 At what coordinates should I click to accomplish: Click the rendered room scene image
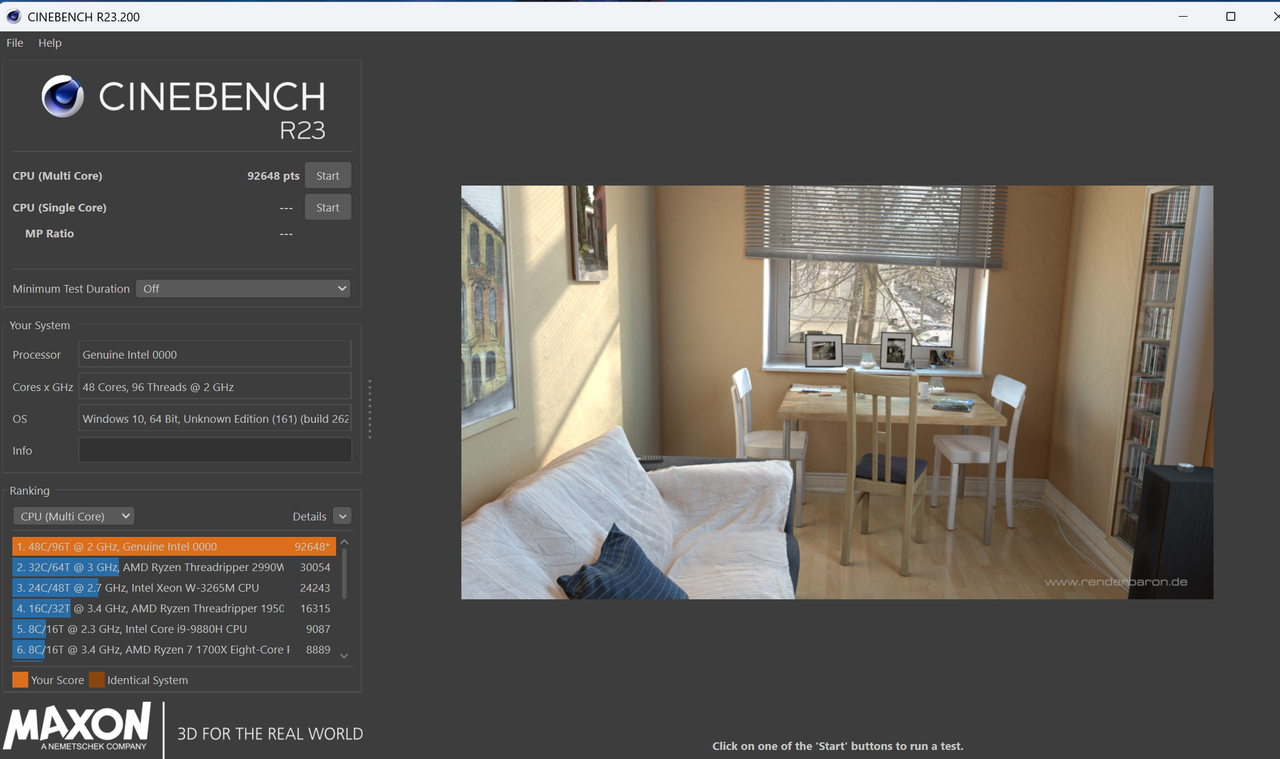click(x=837, y=392)
